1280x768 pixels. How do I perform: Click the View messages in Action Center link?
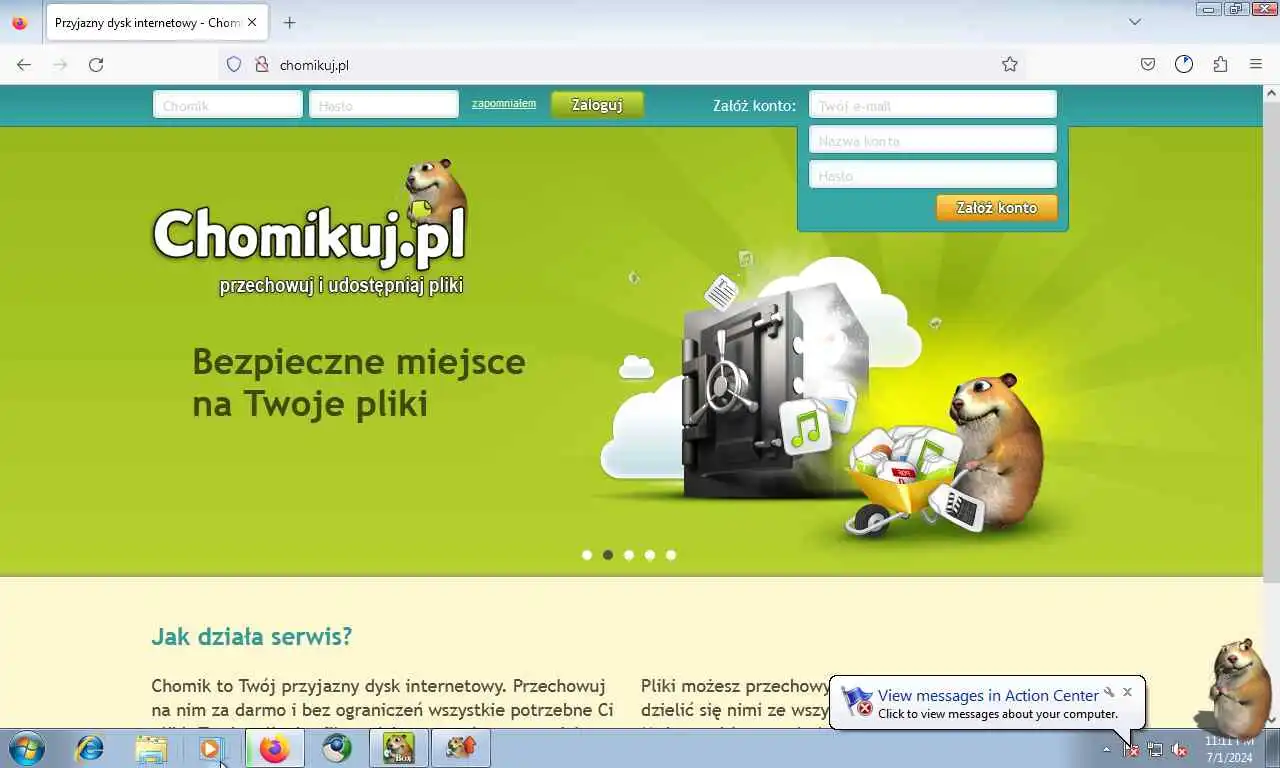point(988,695)
